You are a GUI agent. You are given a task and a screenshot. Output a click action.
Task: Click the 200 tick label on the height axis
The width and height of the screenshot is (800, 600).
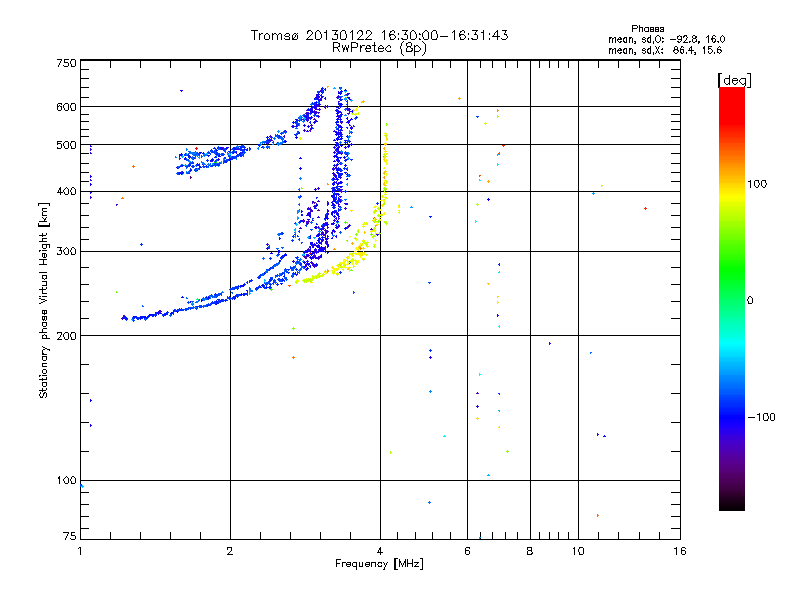pyautogui.click(x=66, y=336)
